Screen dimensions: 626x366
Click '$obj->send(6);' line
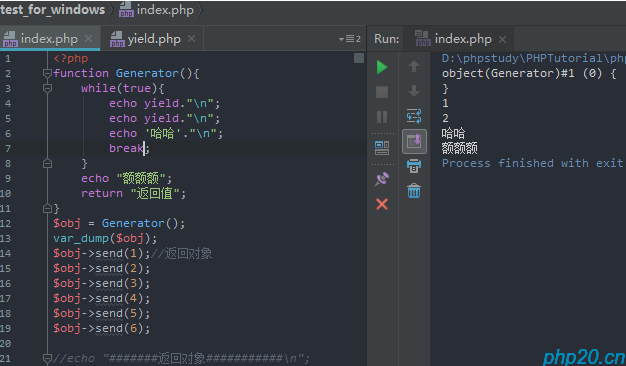click(x=102, y=328)
